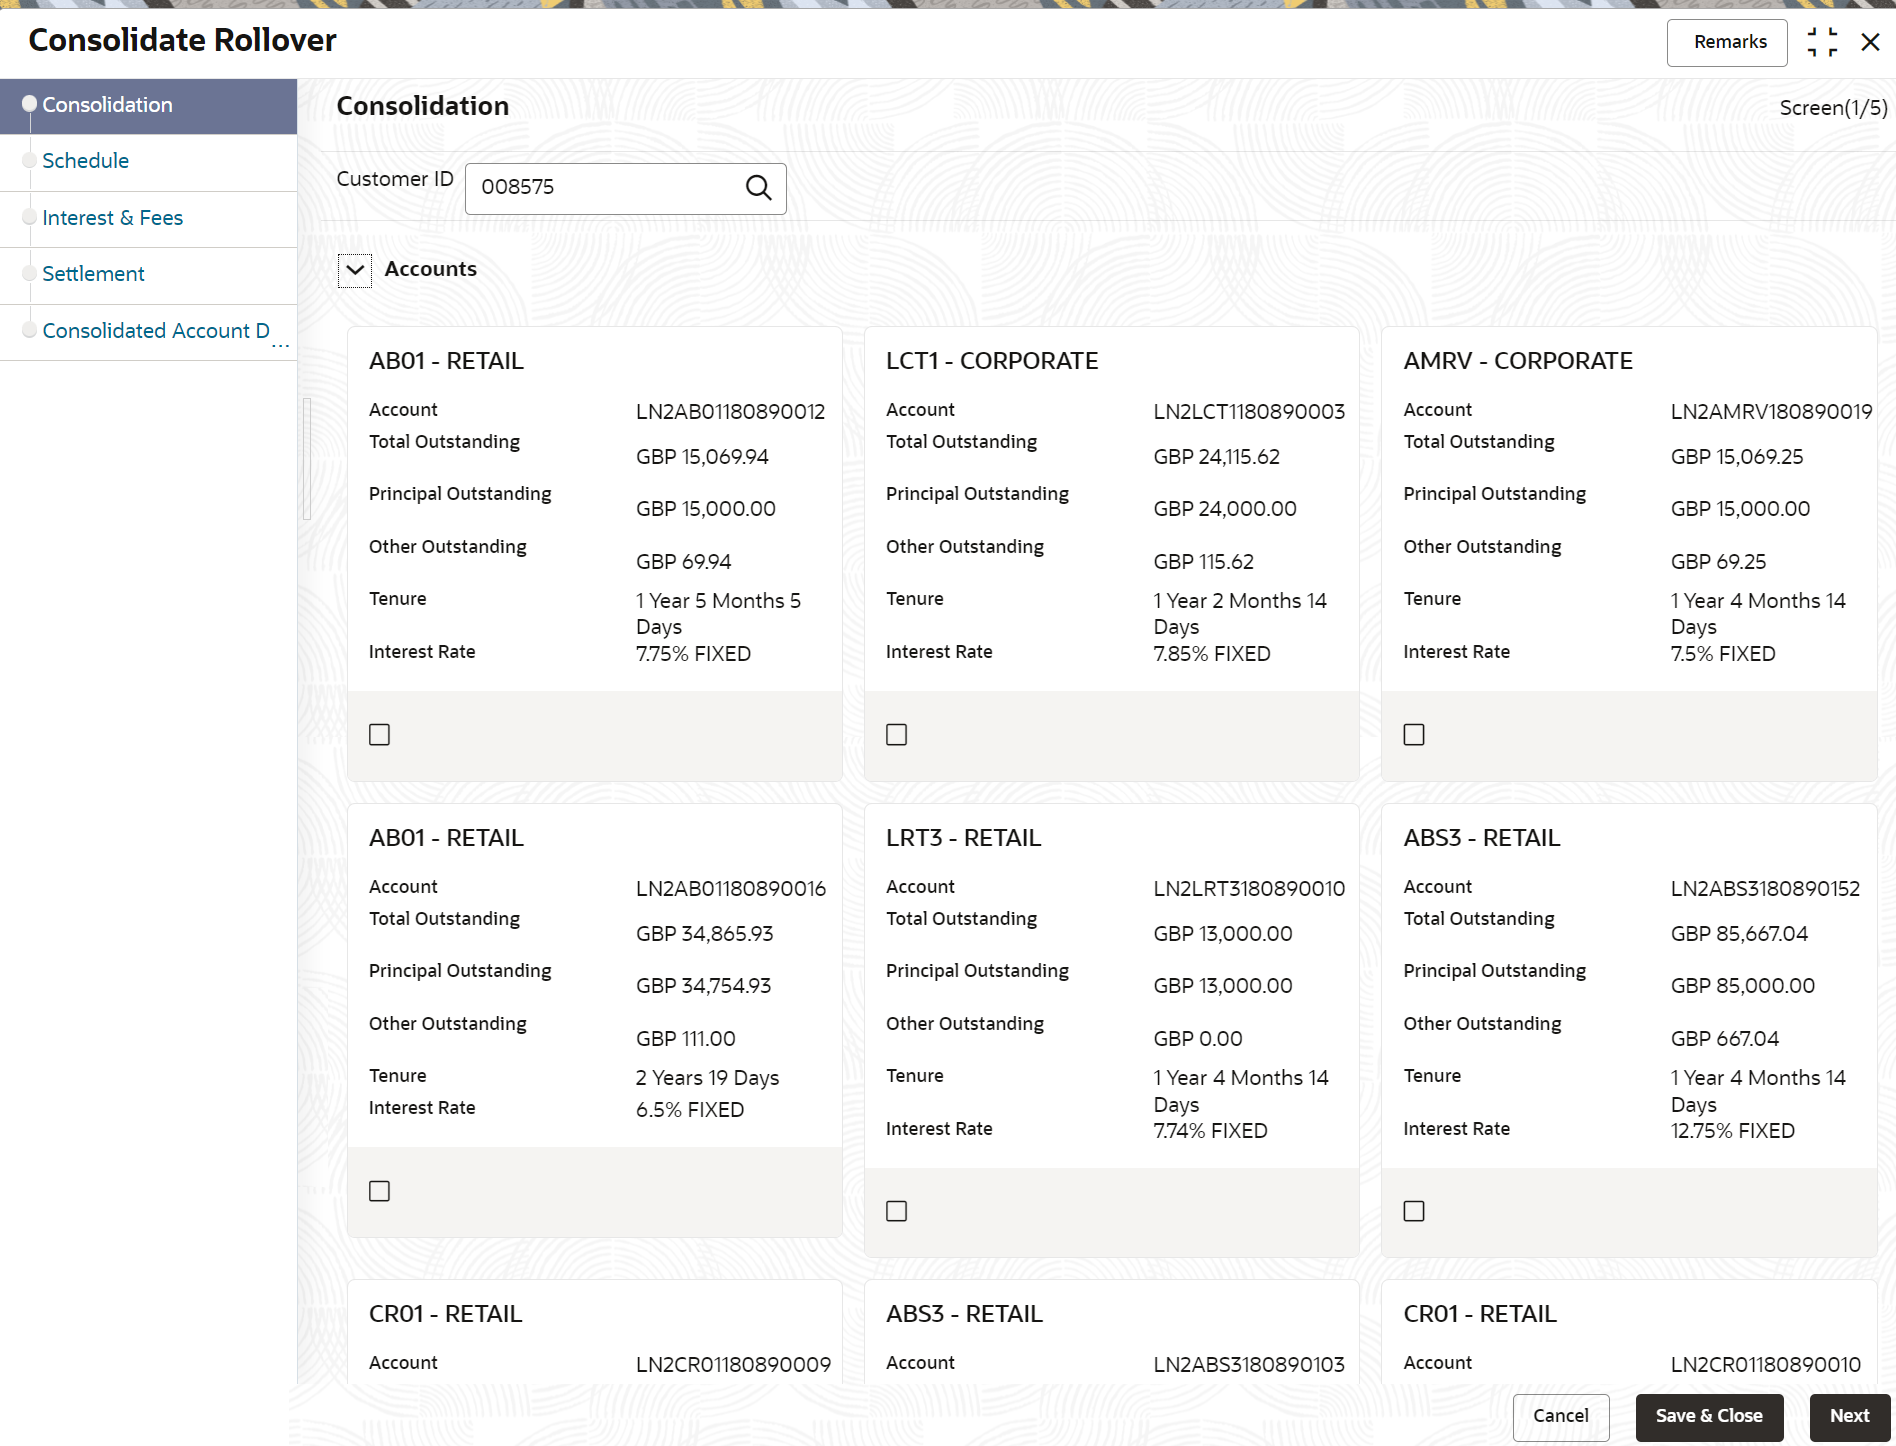Click account number LN2AB01180890012
1896x1446 pixels.
tap(731, 412)
